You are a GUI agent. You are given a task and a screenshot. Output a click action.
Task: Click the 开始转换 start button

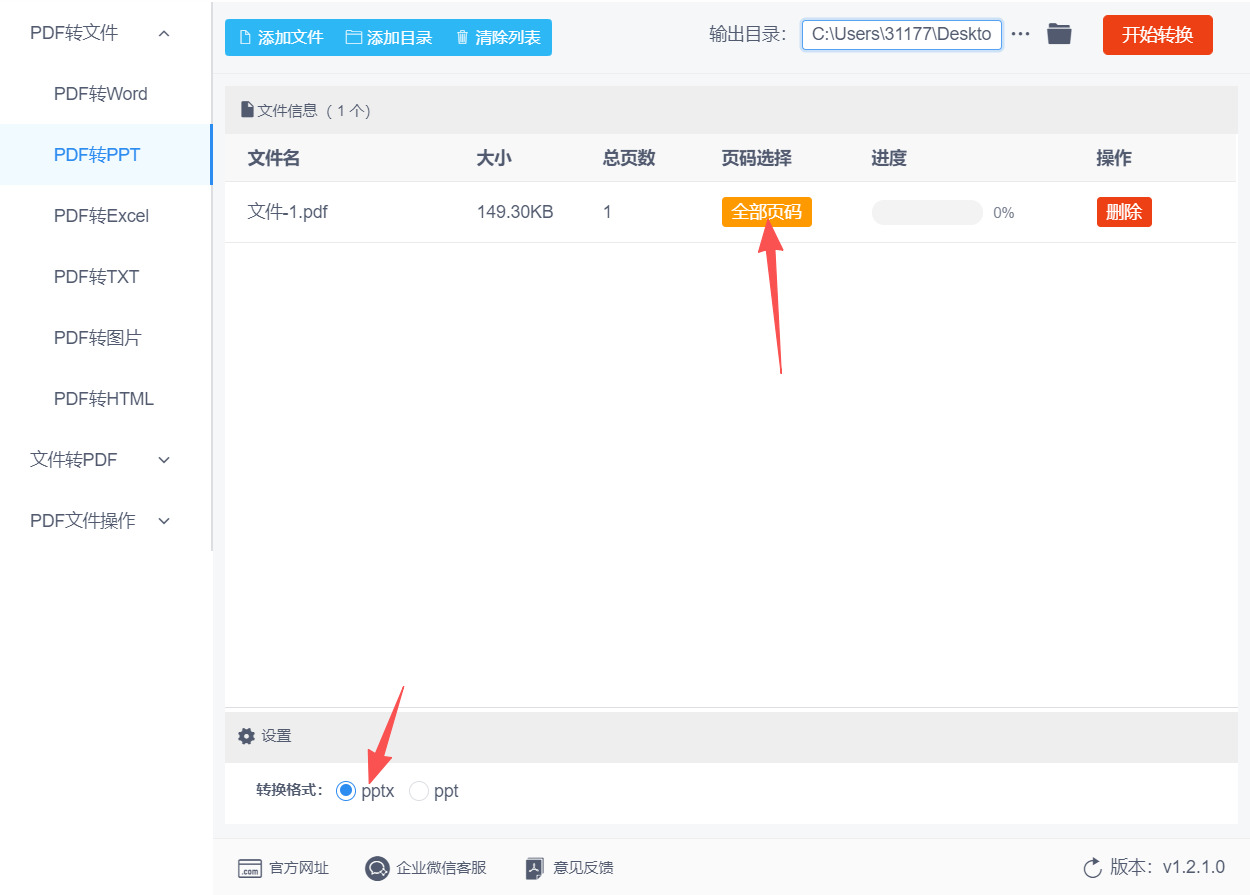(1158, 35)
